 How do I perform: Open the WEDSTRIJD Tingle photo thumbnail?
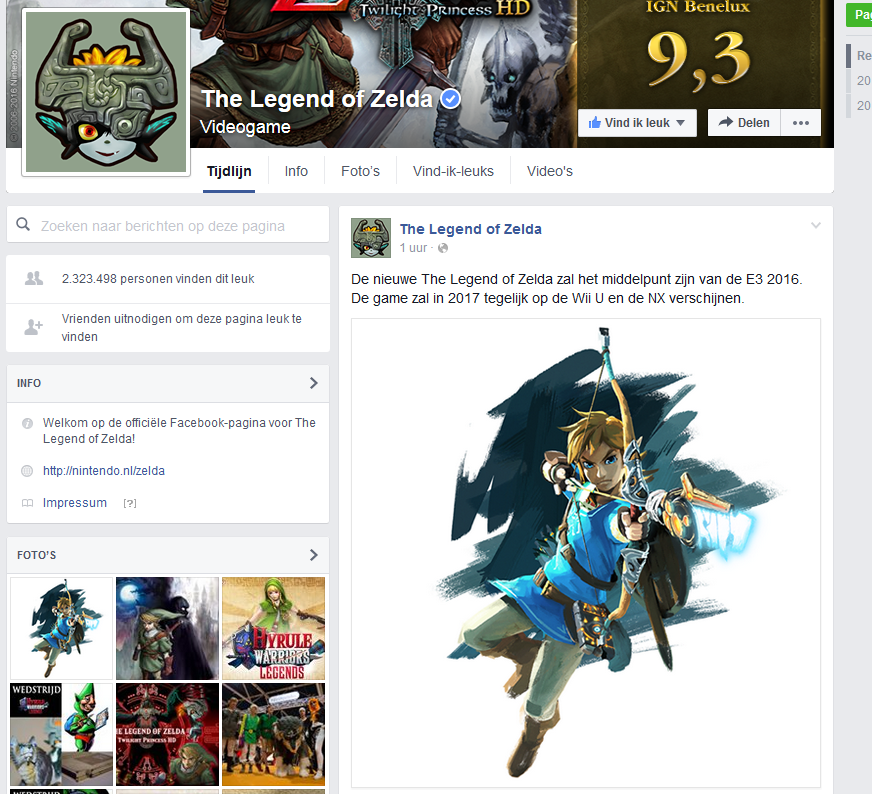point(61,734)
